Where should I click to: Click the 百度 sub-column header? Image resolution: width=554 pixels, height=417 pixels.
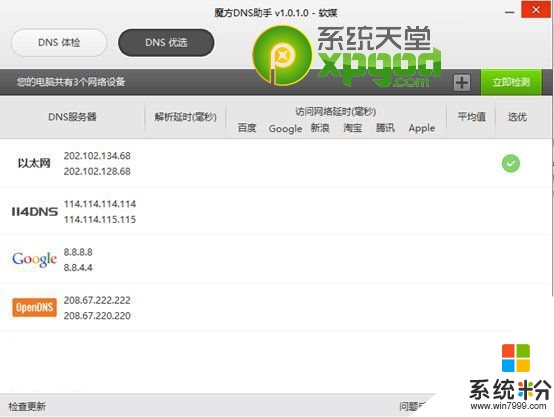click(x=247, y=128)
